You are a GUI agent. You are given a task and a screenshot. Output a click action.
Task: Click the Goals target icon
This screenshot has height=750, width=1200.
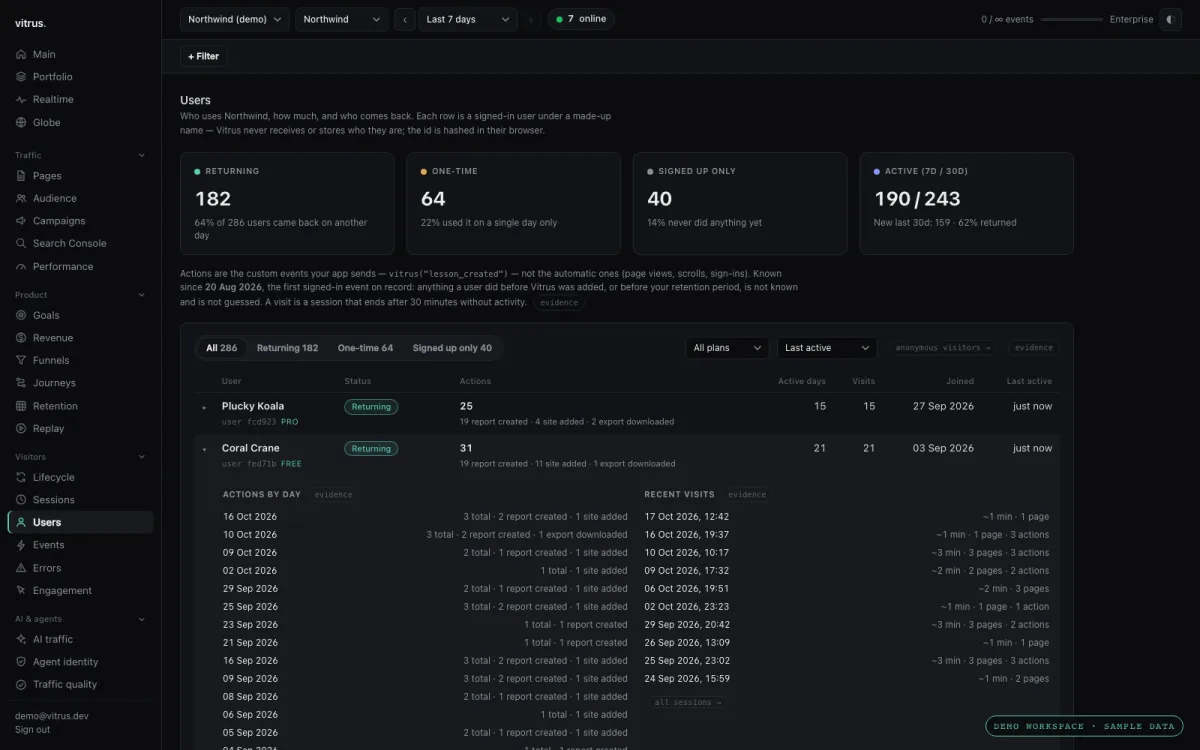click(21, 315)
